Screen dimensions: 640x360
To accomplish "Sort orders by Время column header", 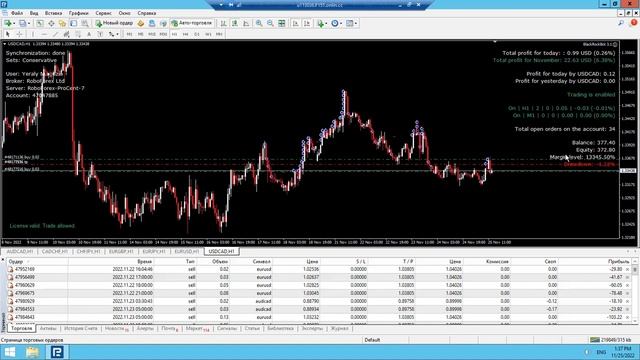I will pyautogui.click(x=144, y=261).
